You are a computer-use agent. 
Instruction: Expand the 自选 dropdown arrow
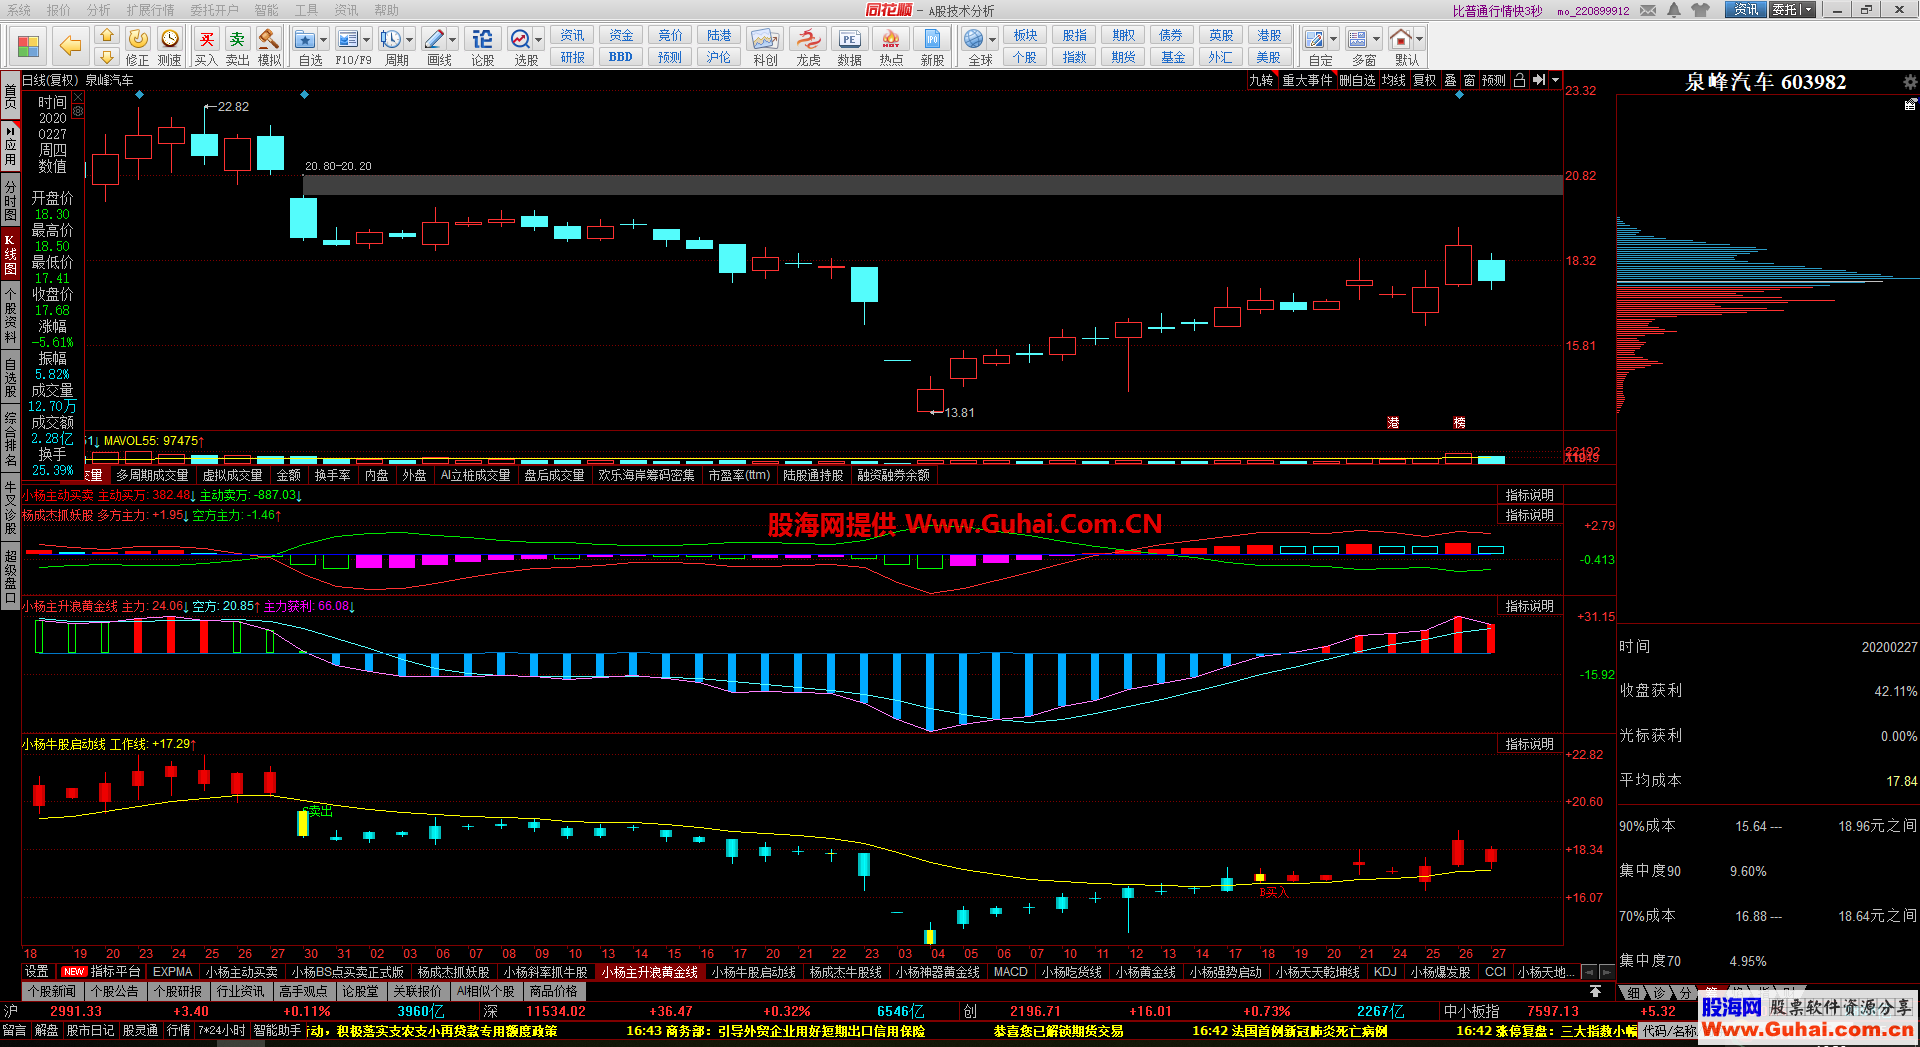(325, 40)
